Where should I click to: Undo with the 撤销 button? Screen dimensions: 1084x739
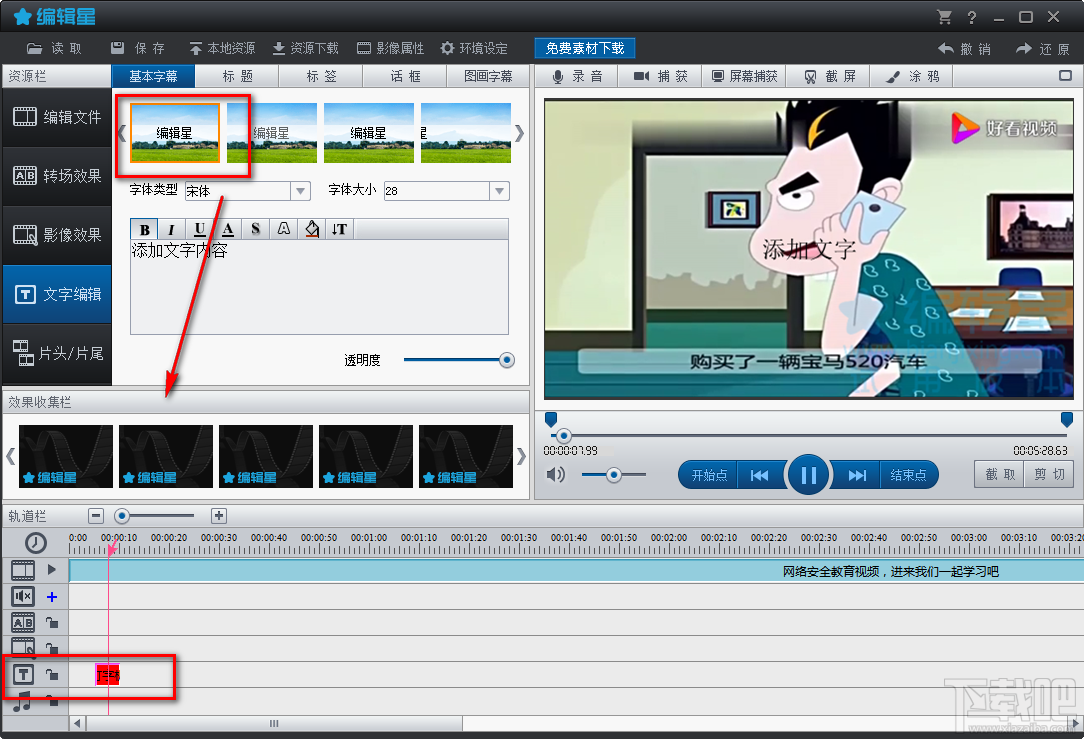coord(964,49)
